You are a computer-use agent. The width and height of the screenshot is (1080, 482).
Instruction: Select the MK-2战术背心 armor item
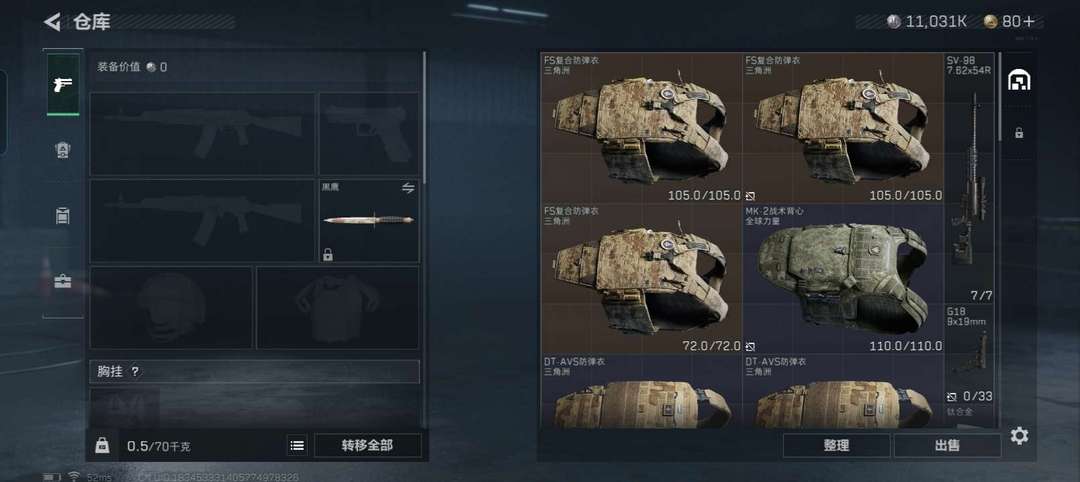tap(842, 279)
